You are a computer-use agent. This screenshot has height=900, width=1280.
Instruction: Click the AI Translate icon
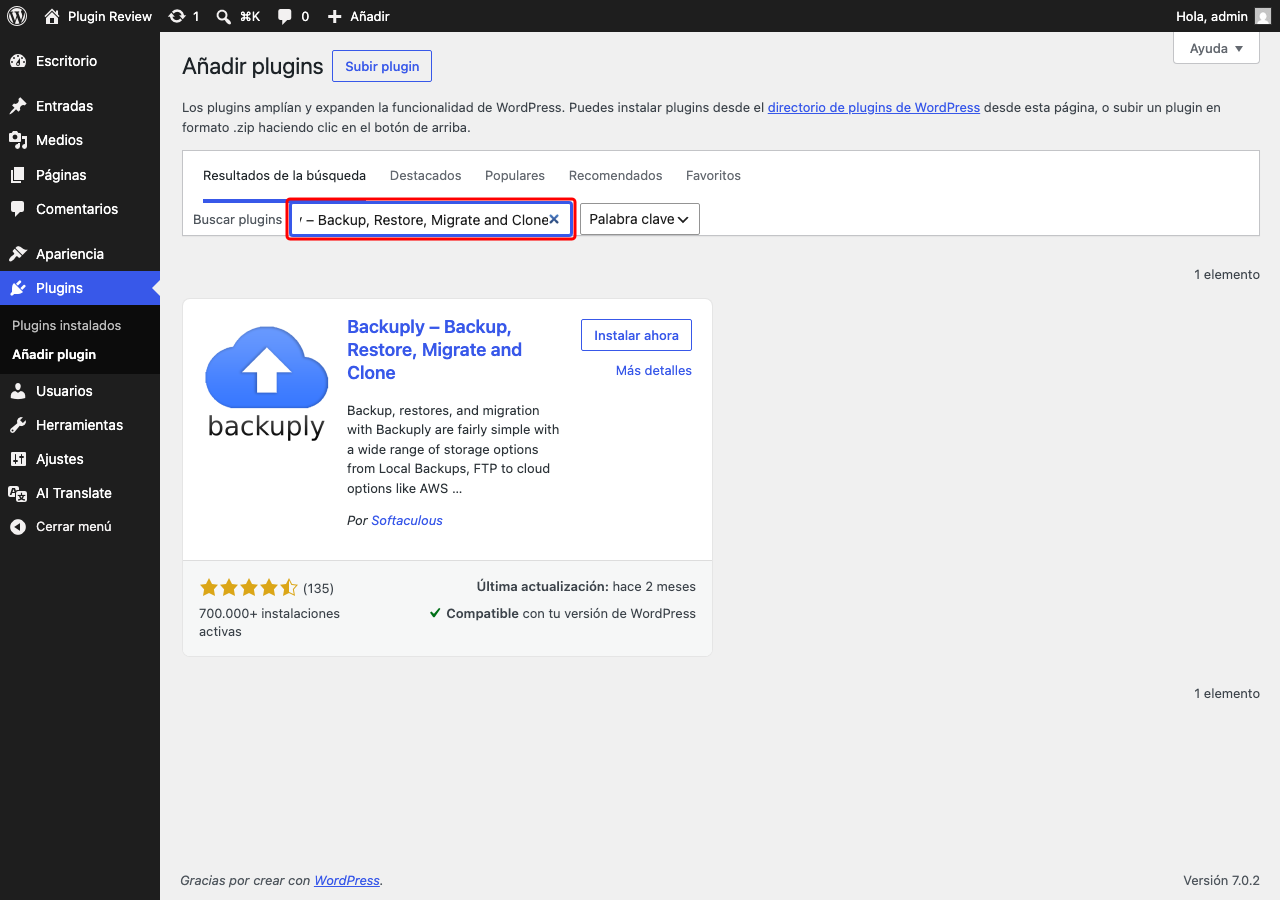[18, 493]
